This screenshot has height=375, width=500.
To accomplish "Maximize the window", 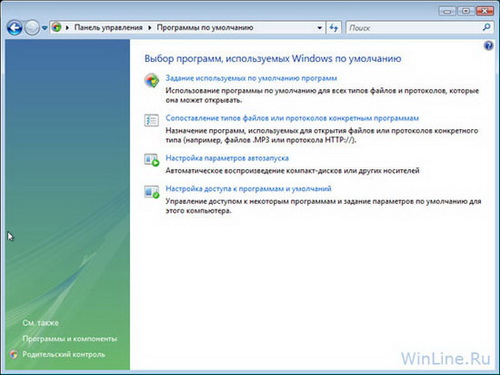I will 466,11.
